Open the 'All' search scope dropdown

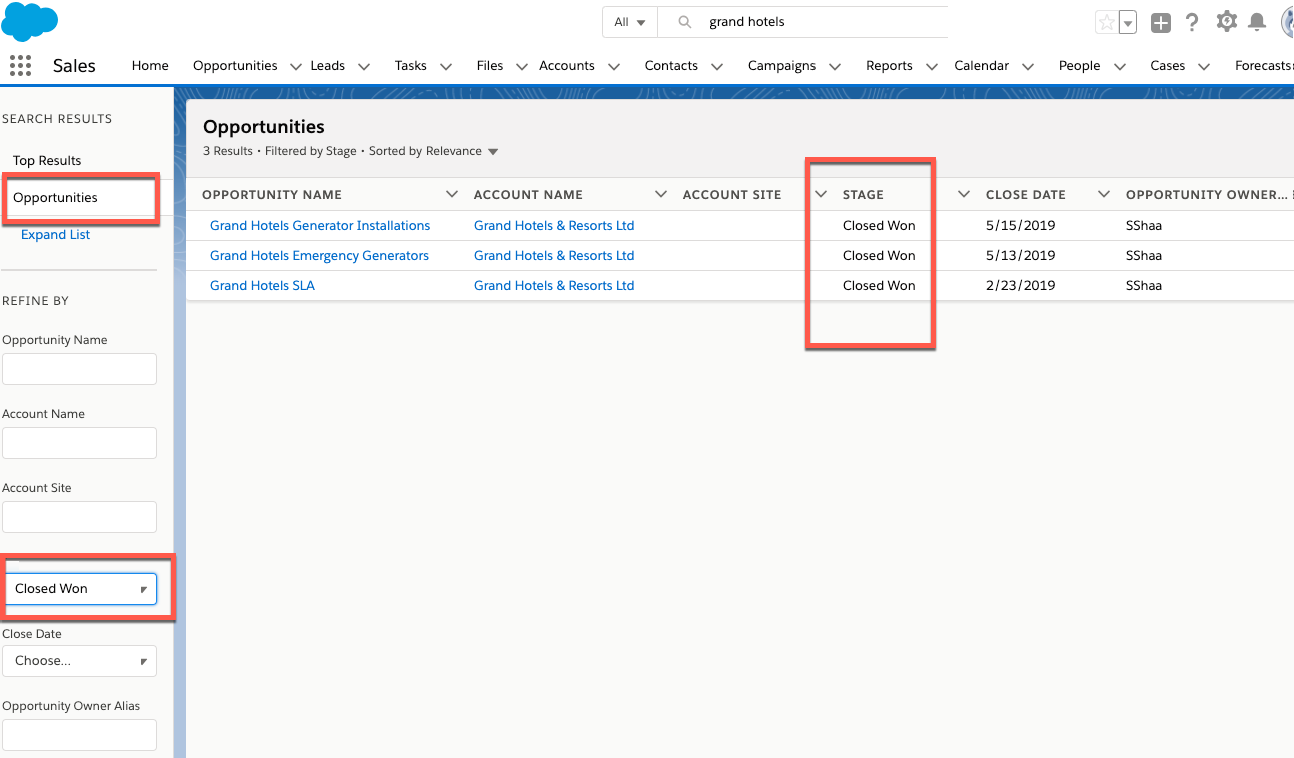click(630, 22)
